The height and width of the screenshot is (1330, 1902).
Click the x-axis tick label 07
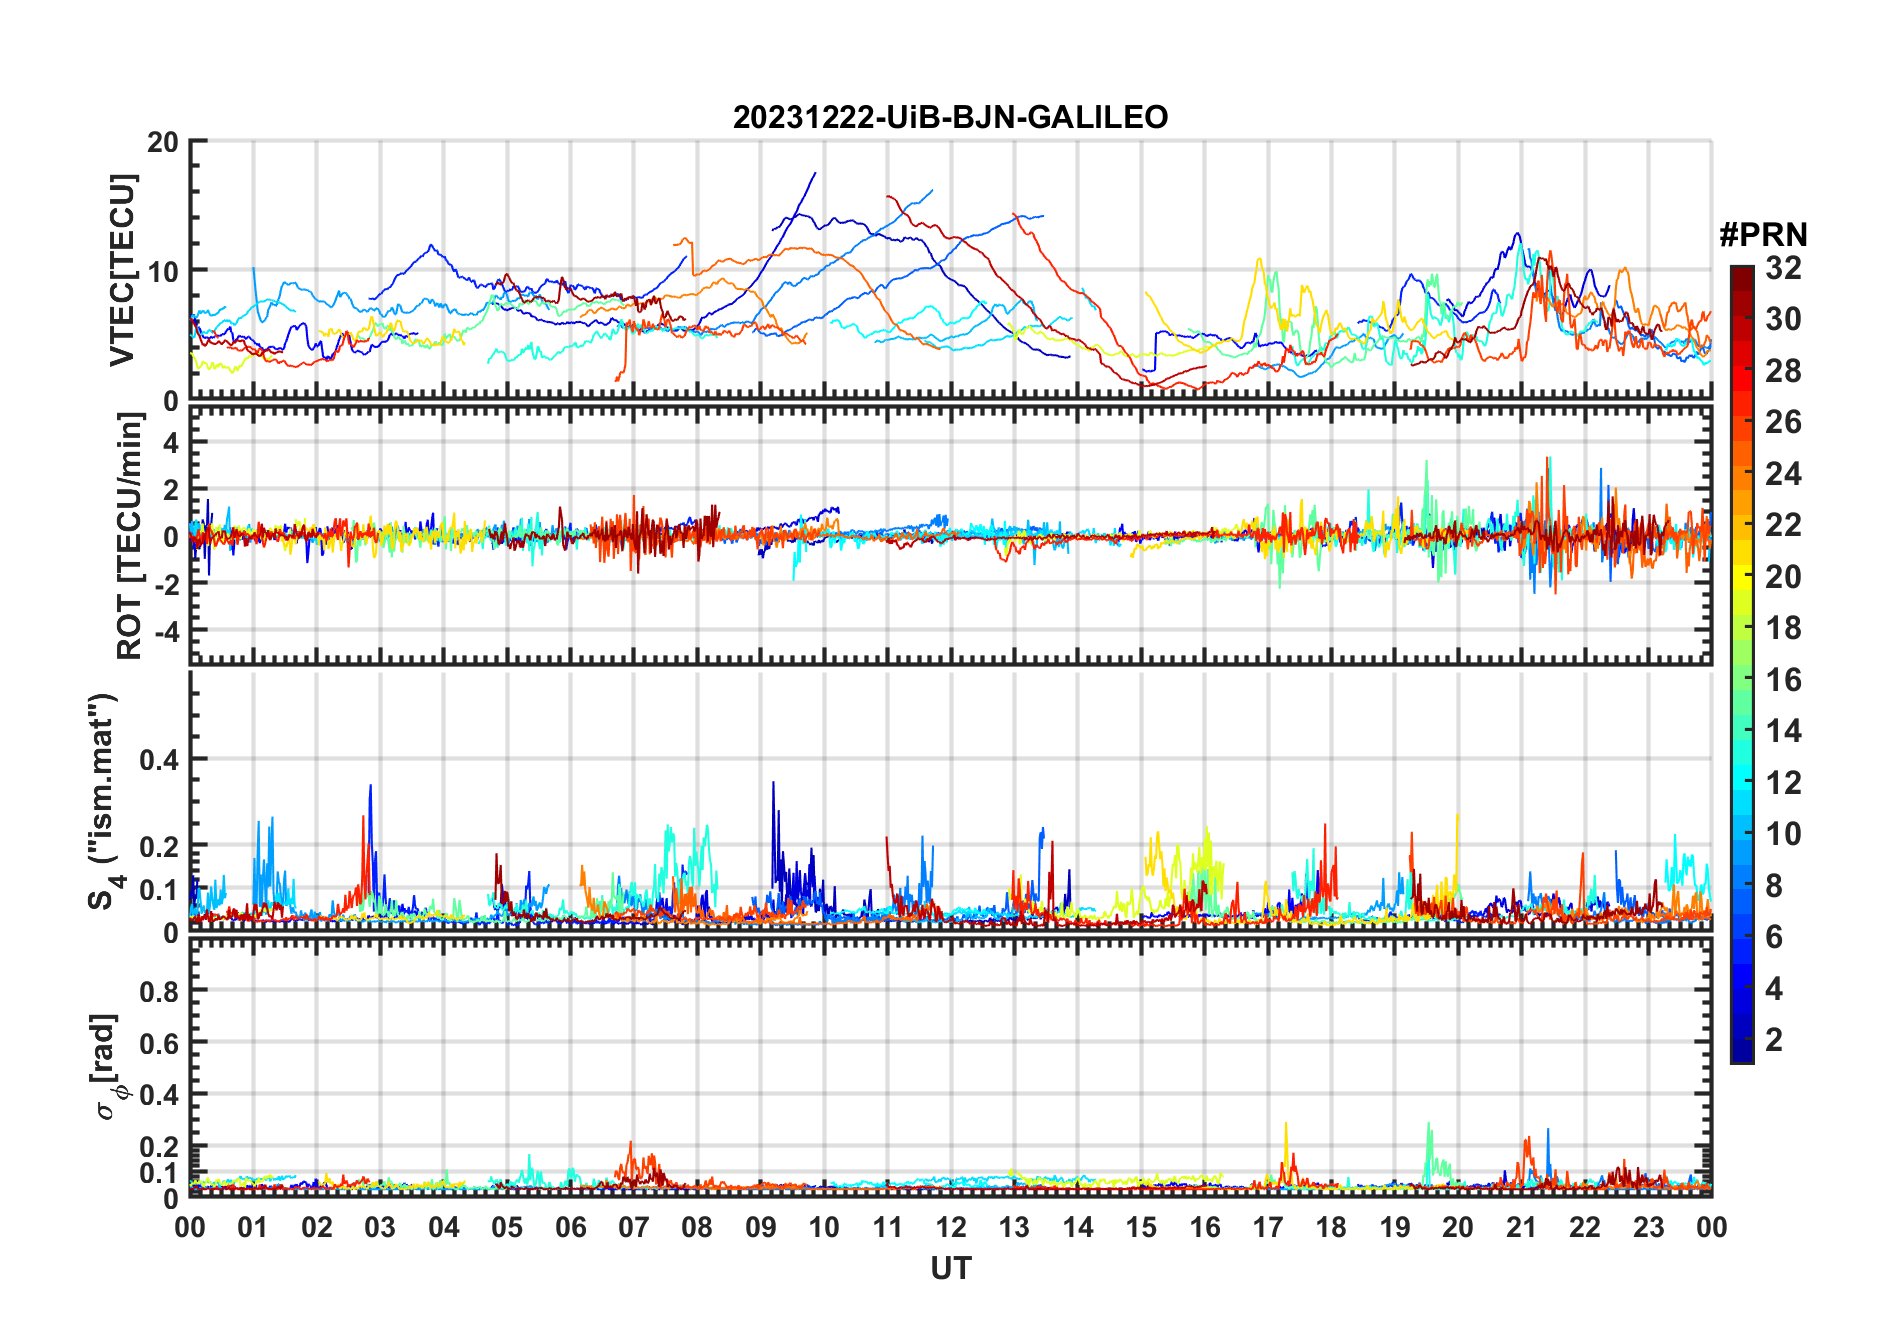tap(634, 1227)
